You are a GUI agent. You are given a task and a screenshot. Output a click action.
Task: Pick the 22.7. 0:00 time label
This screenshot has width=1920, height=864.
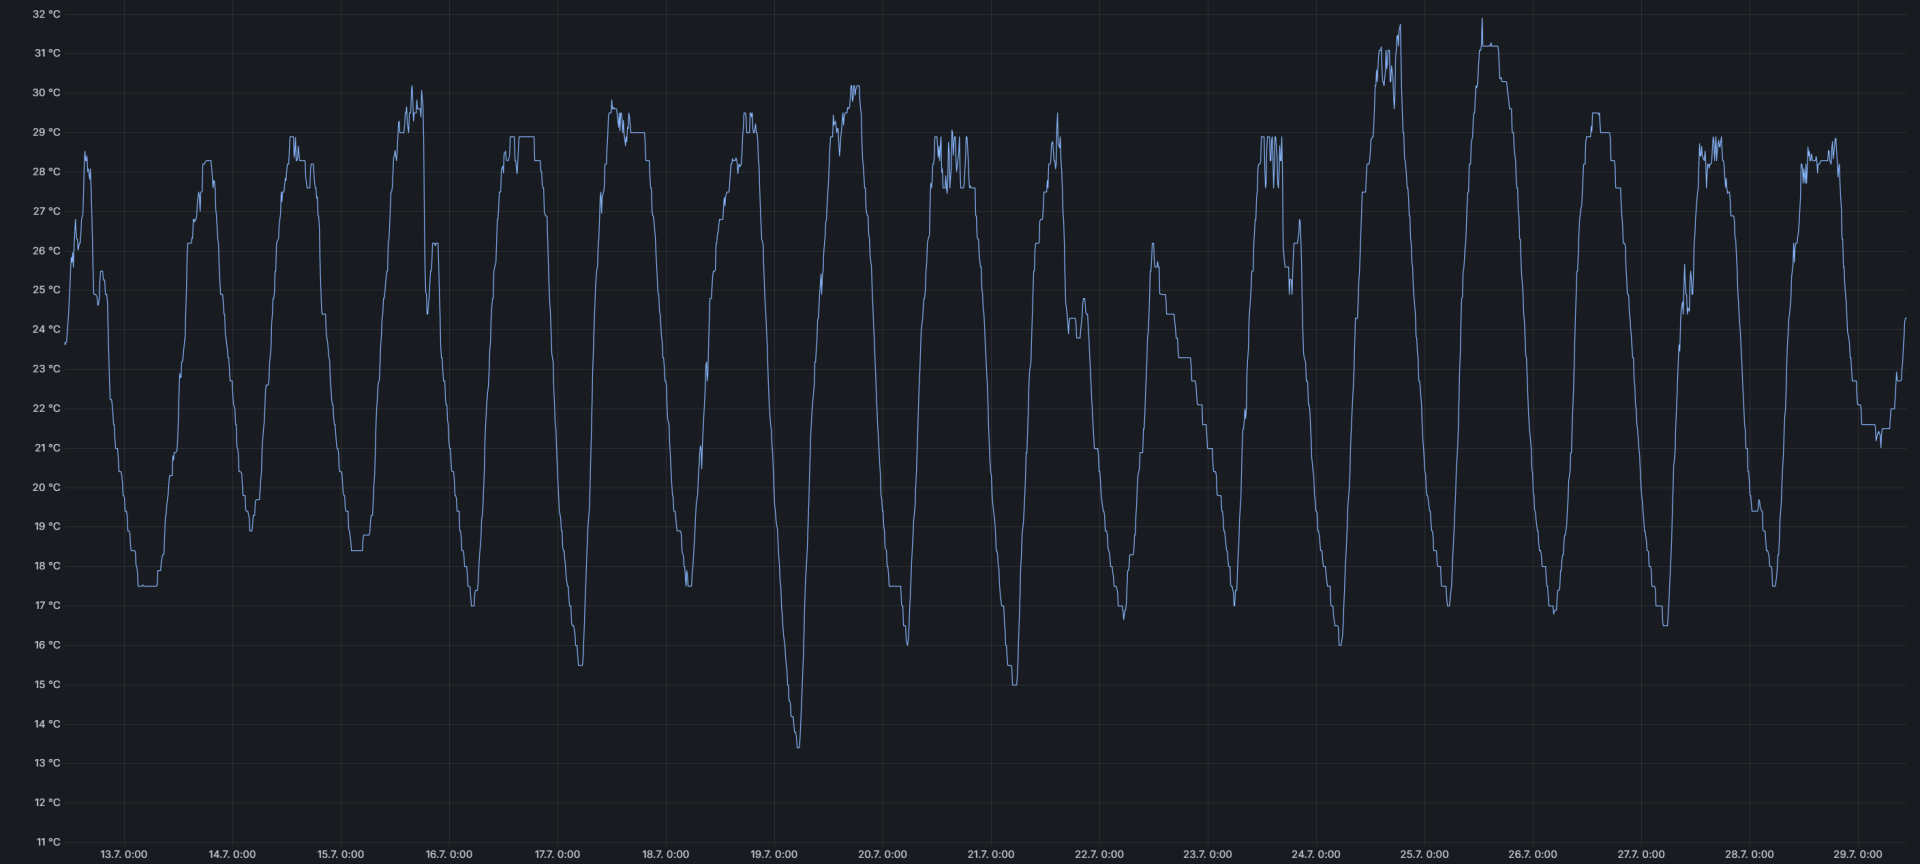tap(1099, 854)
